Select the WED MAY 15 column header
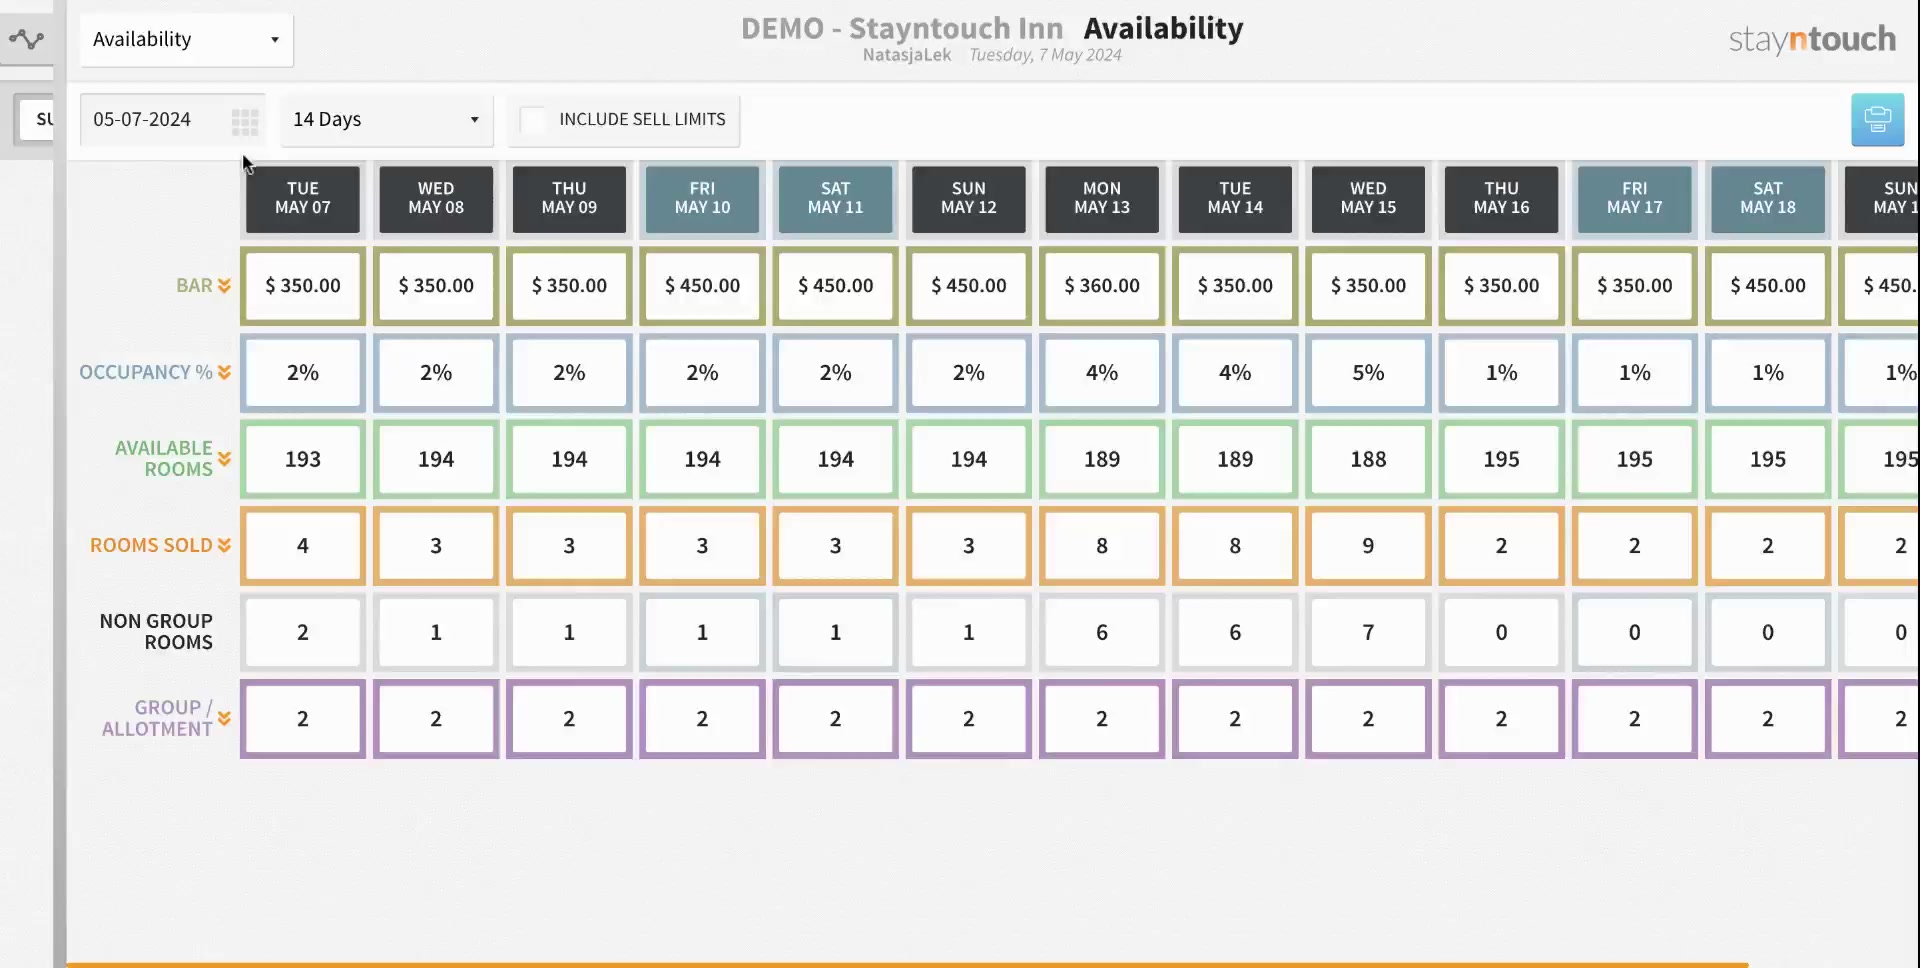Viewport: 1920px width, 968px height. (1368, 199)
